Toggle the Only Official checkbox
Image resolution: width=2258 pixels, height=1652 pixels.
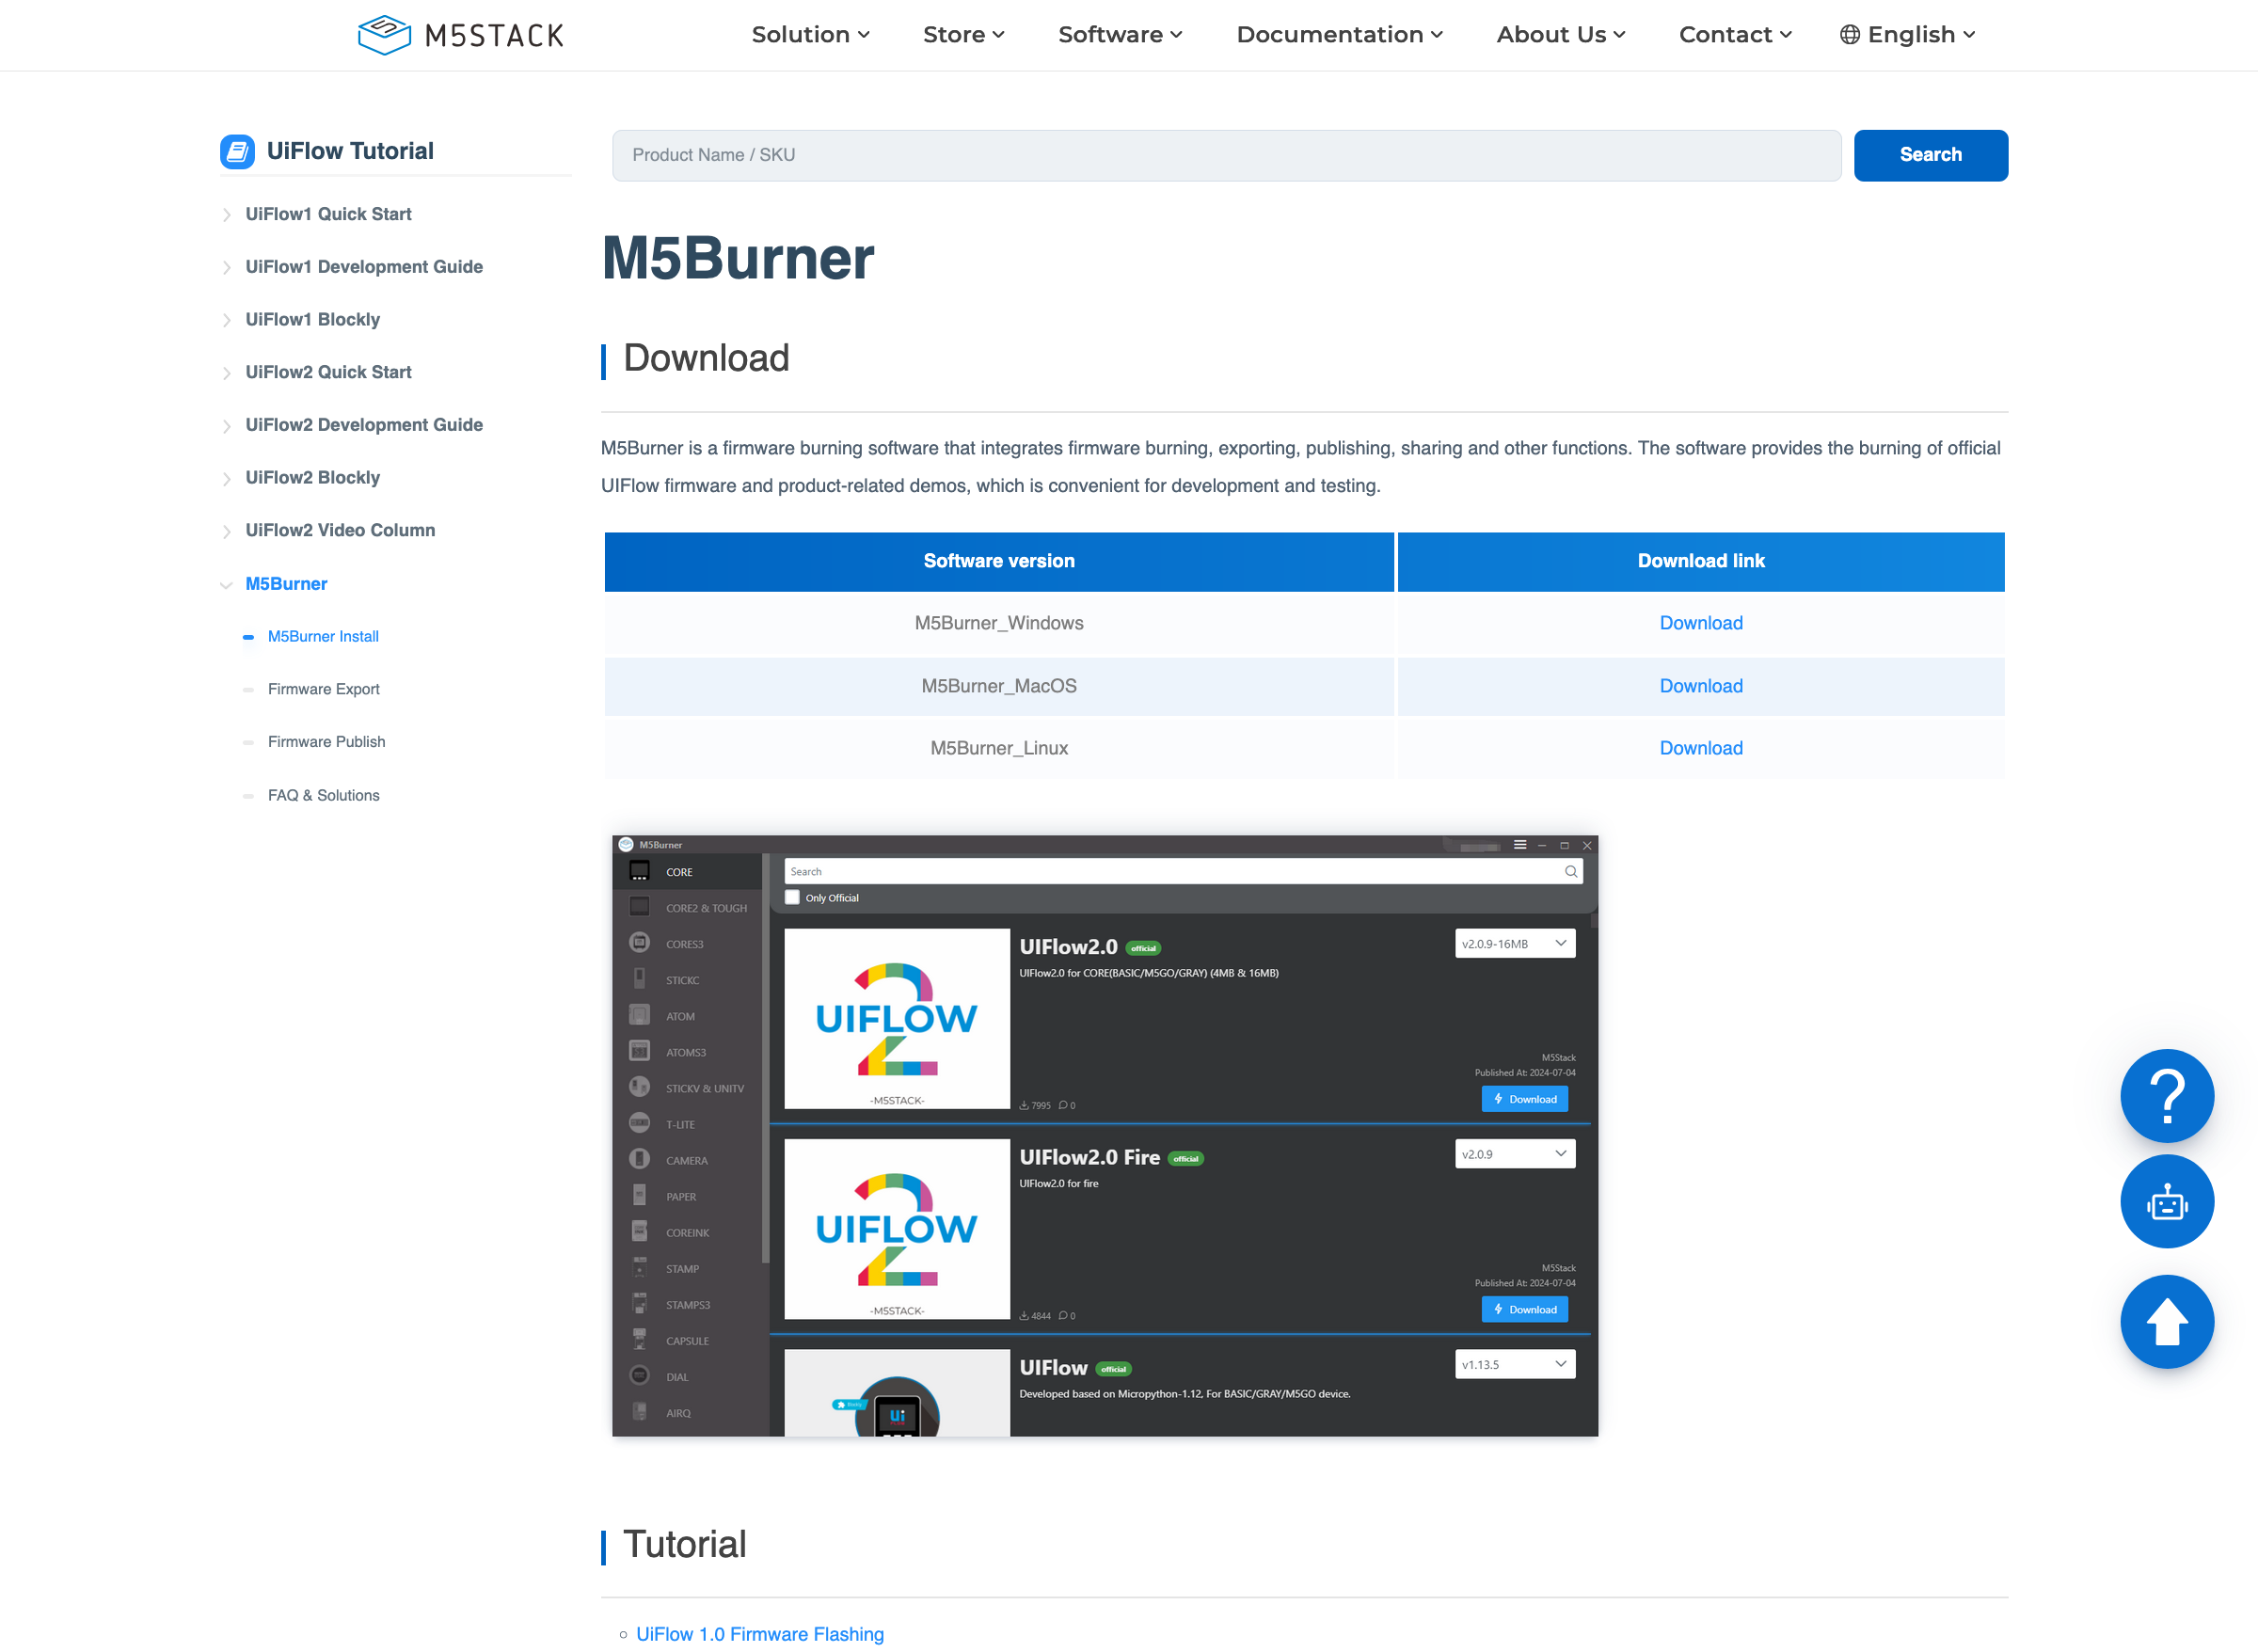792,897
